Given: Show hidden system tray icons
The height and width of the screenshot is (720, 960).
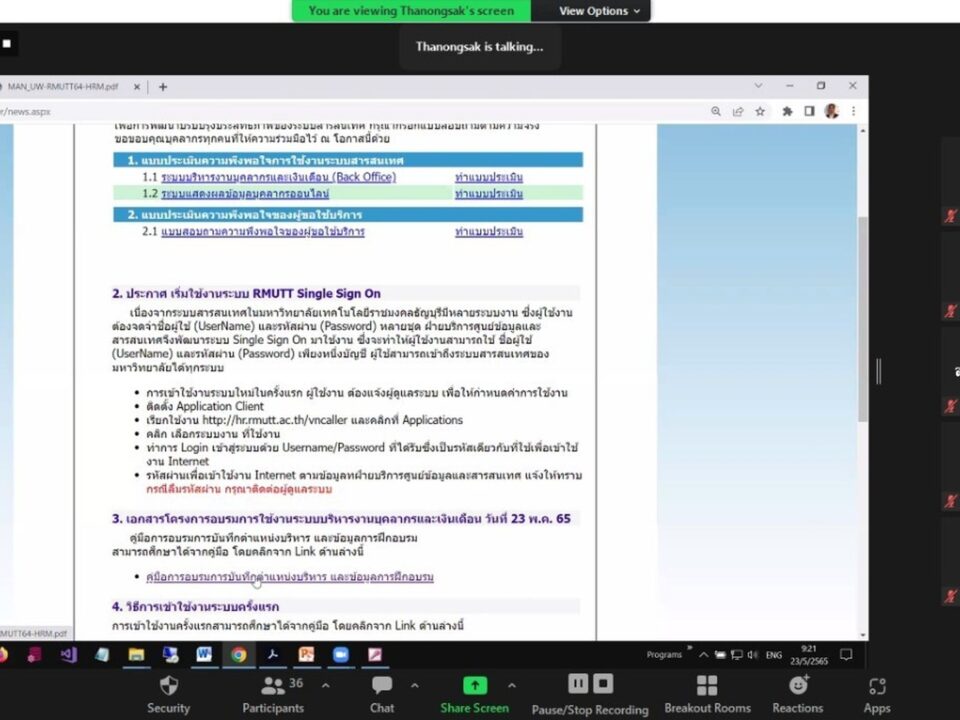Looking at the screenshot, I should (x=703, y=655).
